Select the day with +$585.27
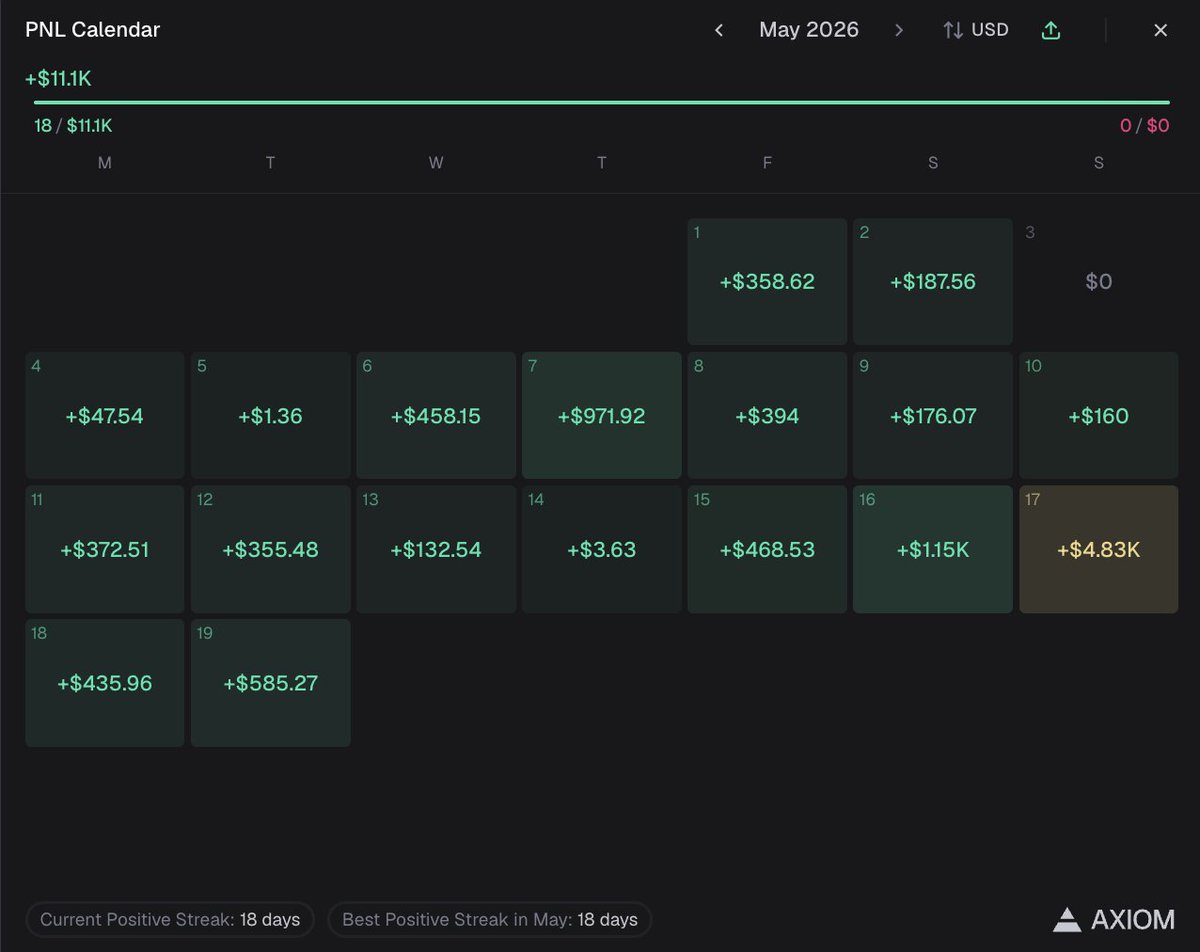 (271, 683)
